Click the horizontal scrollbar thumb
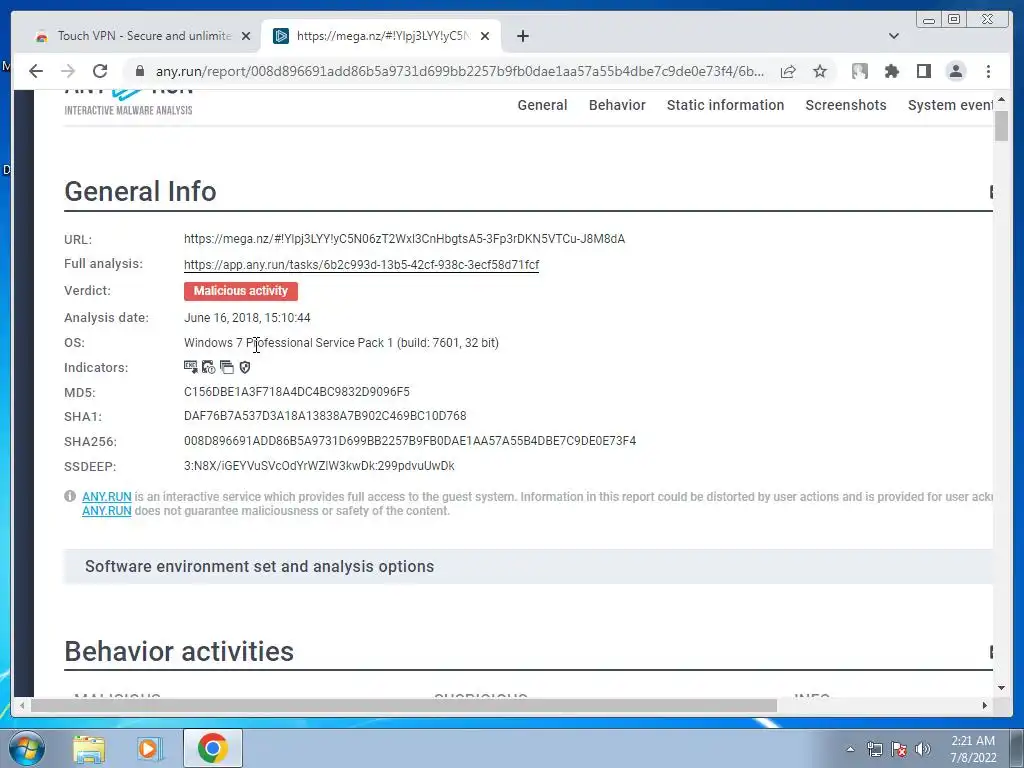 tap(404, 705)
